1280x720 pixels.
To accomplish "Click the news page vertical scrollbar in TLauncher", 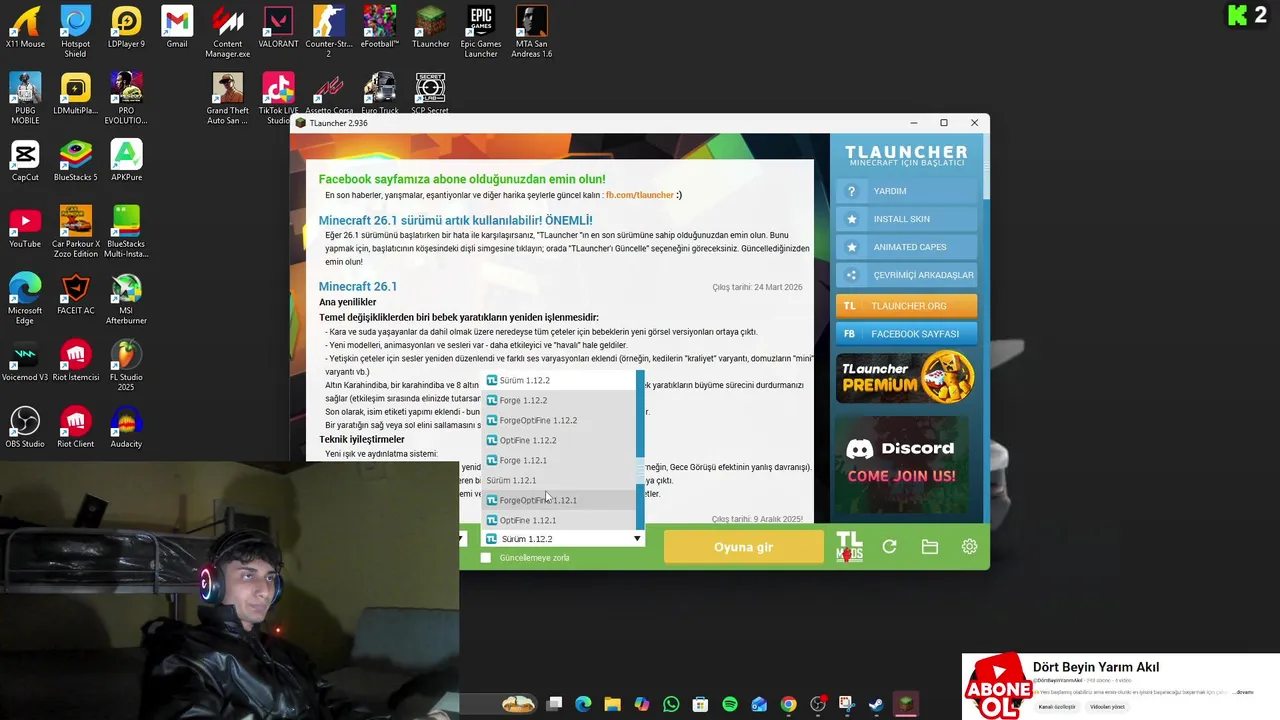I will point(986,166).
